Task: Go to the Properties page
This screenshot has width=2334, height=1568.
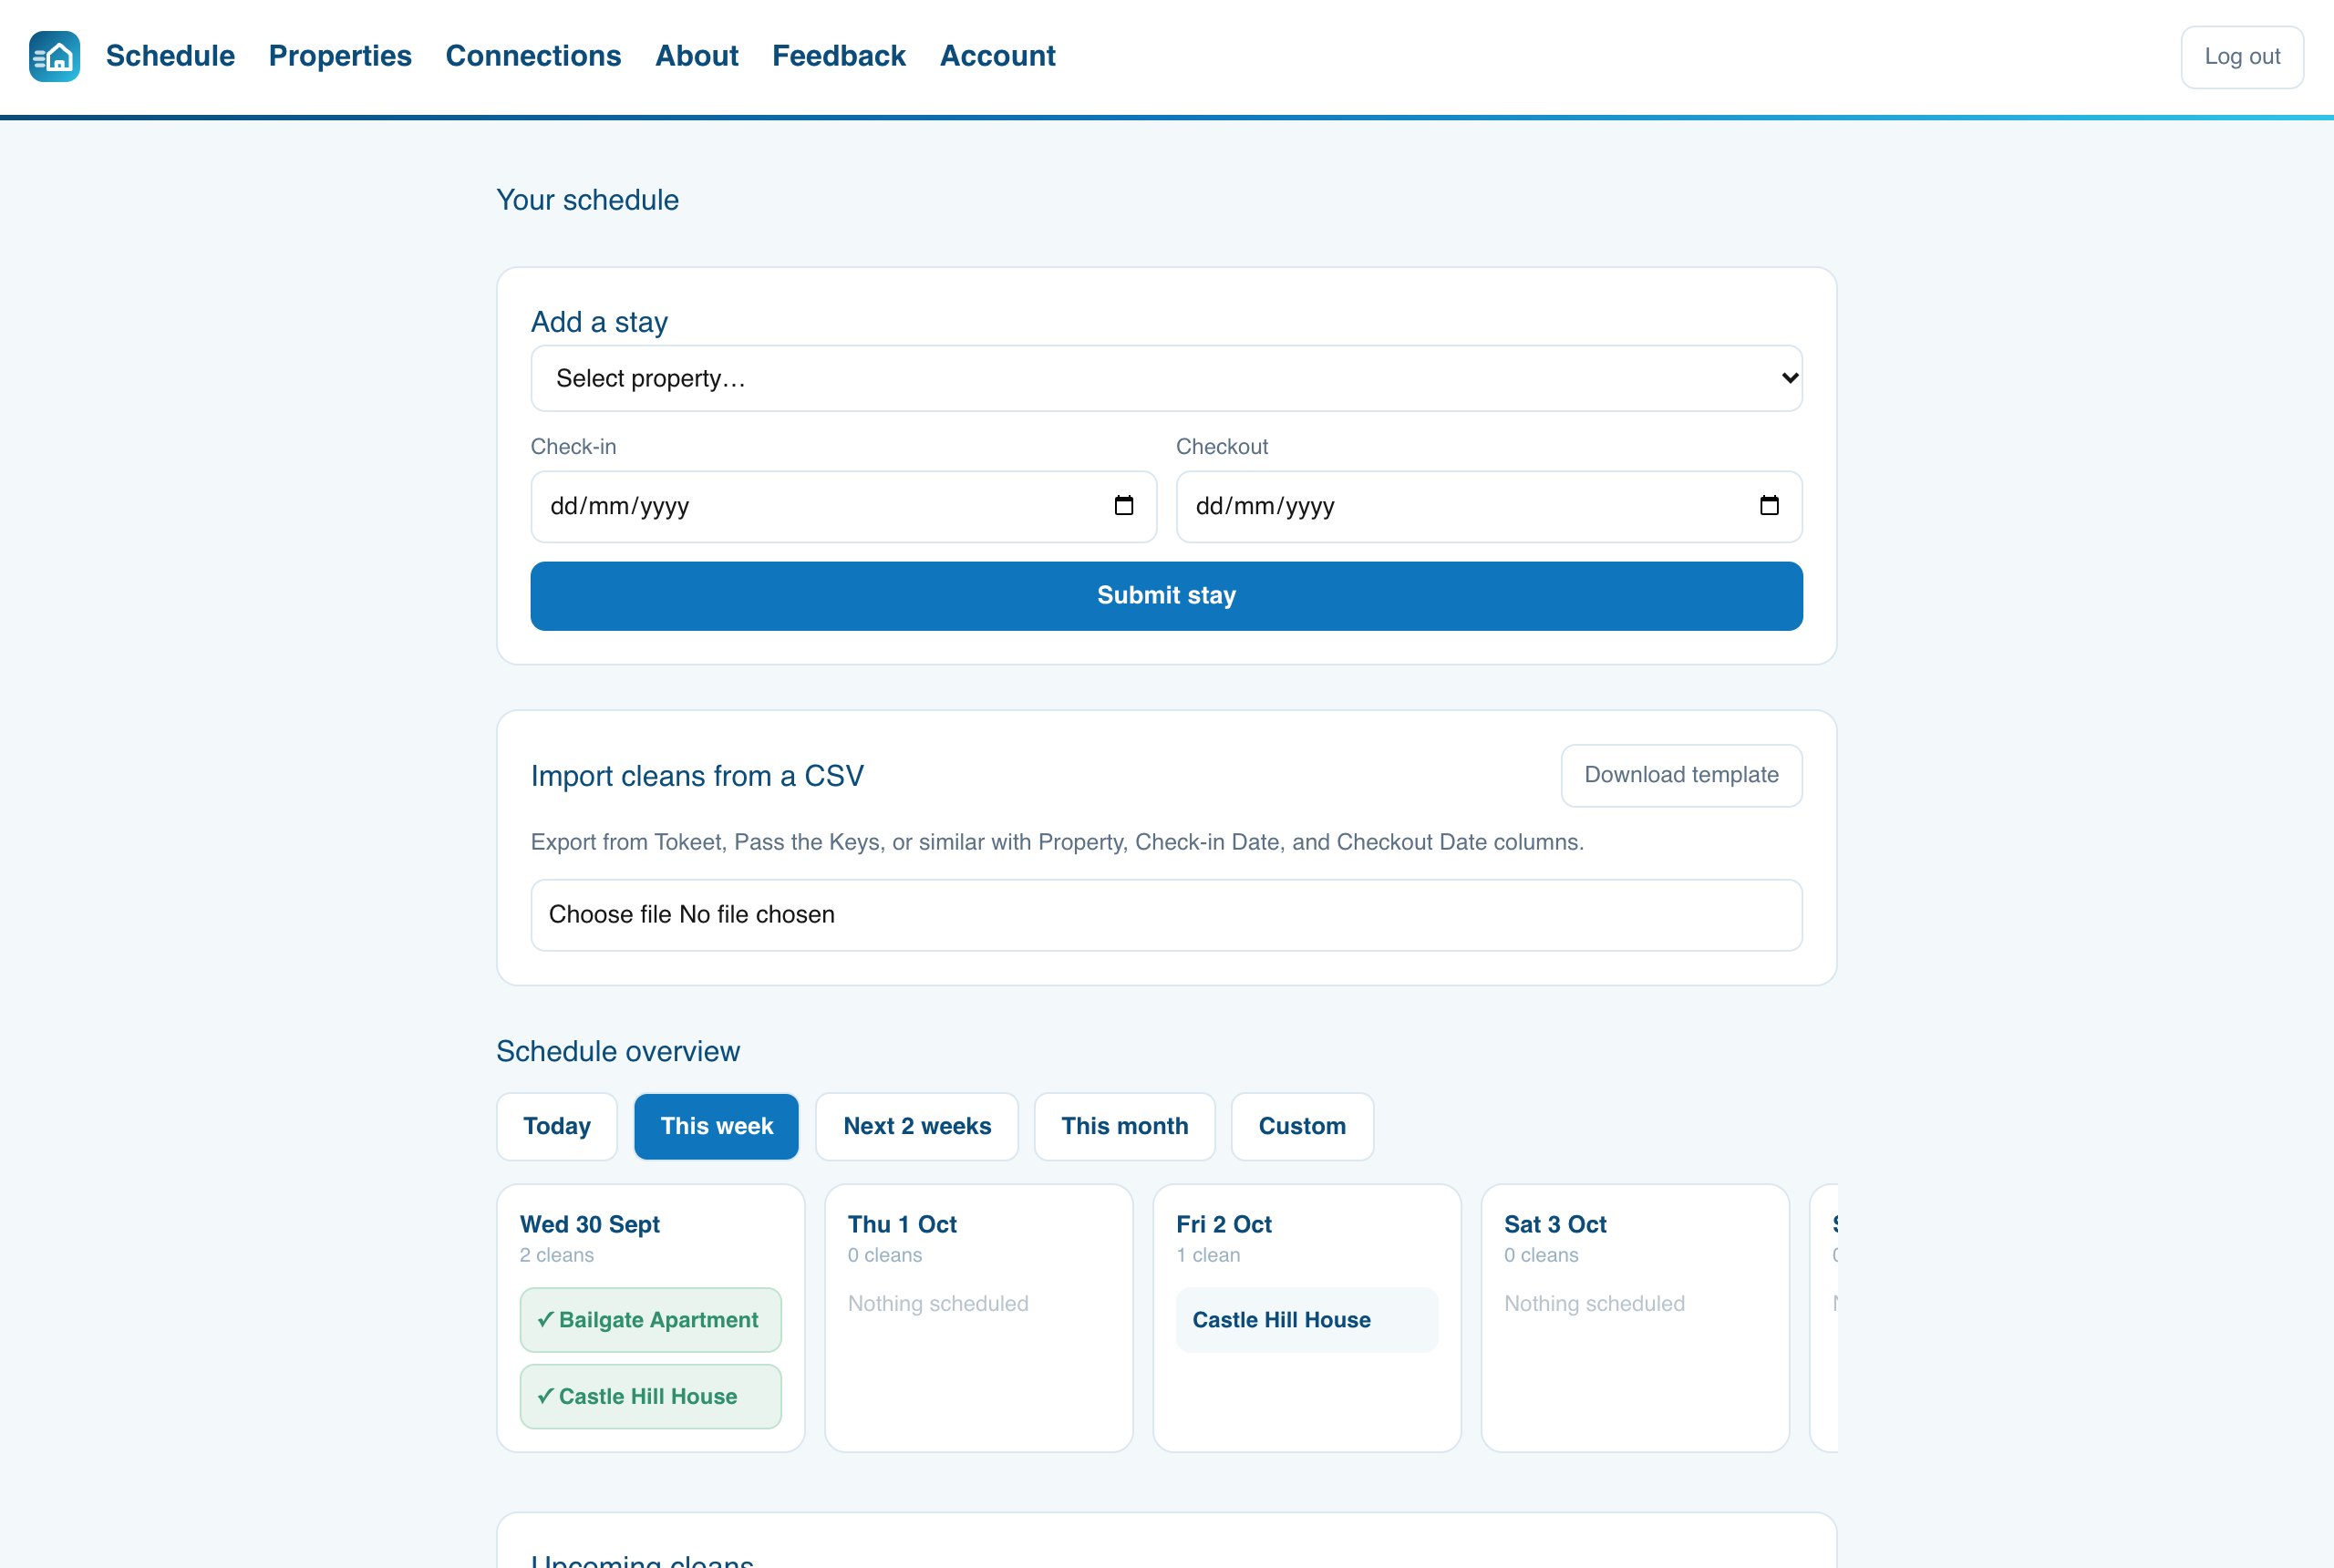Action: (x=340, y=56)
